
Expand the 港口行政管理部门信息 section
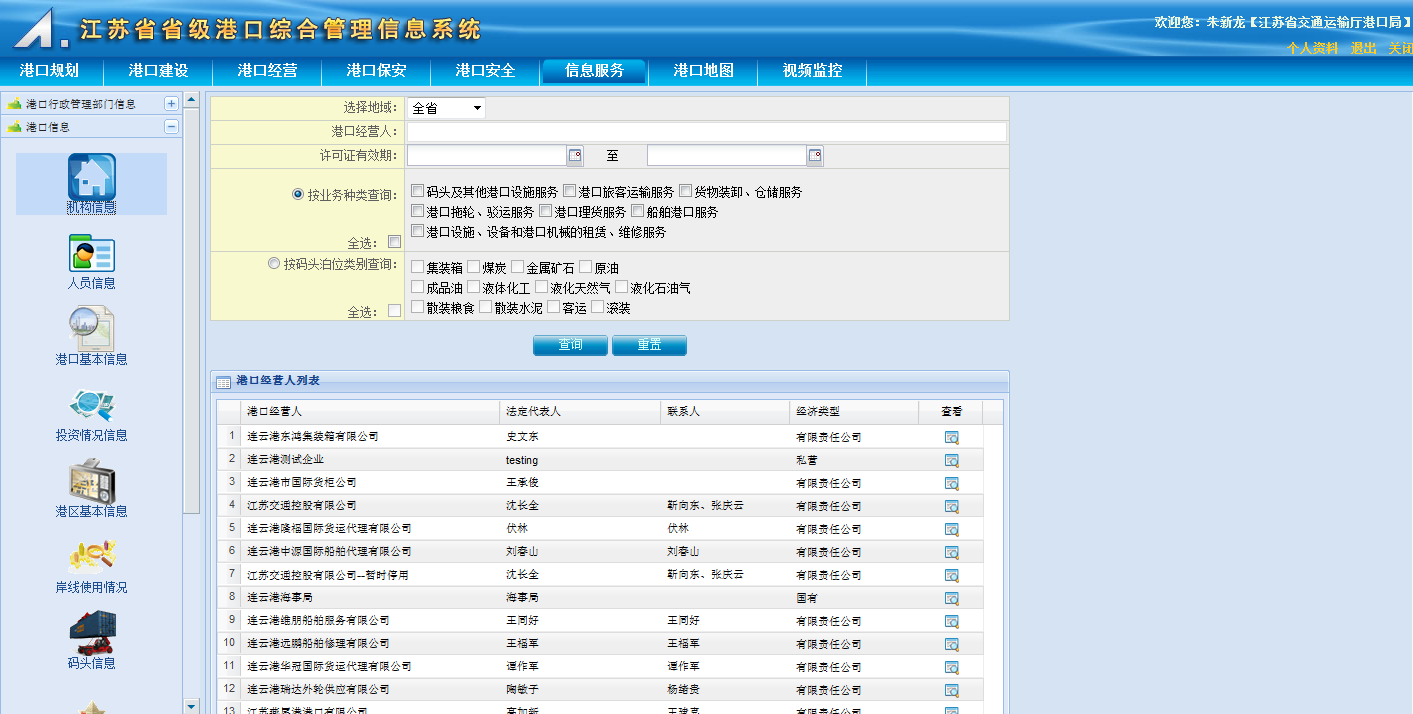[171, 103]
